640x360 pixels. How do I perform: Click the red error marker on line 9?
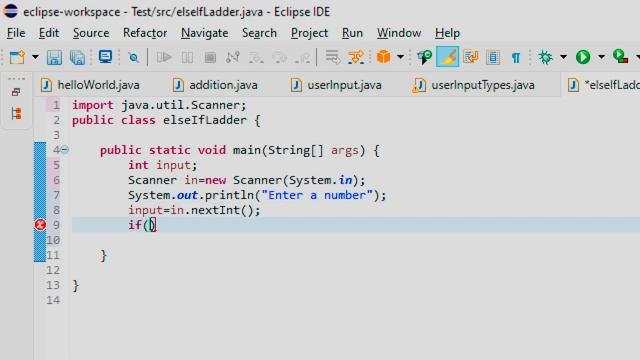[x=40, y=224]
